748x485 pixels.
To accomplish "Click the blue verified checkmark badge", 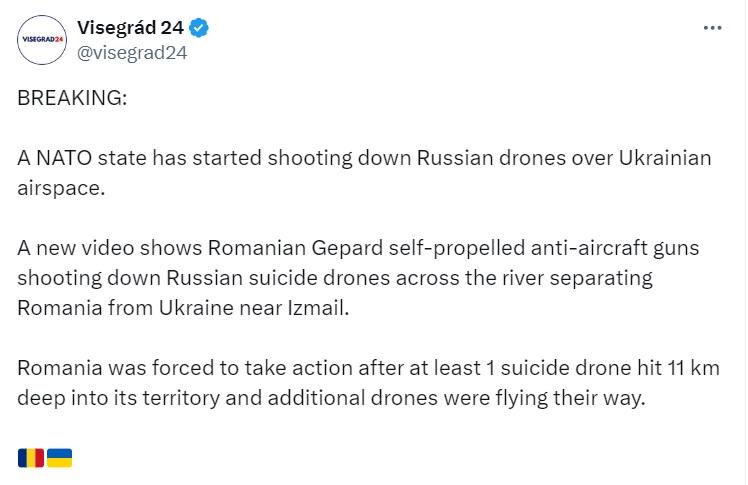I will pyautogui.click(x=199, y=27).
